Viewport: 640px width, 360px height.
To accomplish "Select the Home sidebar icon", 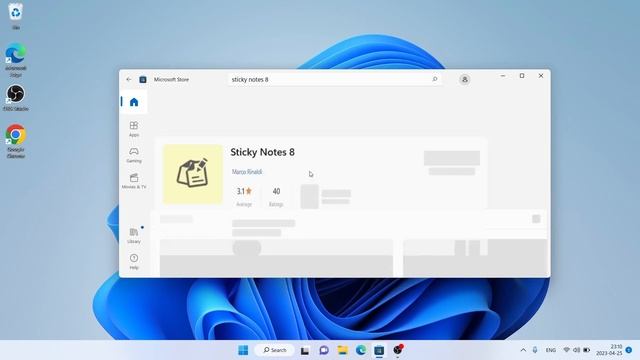I will 134,102.
